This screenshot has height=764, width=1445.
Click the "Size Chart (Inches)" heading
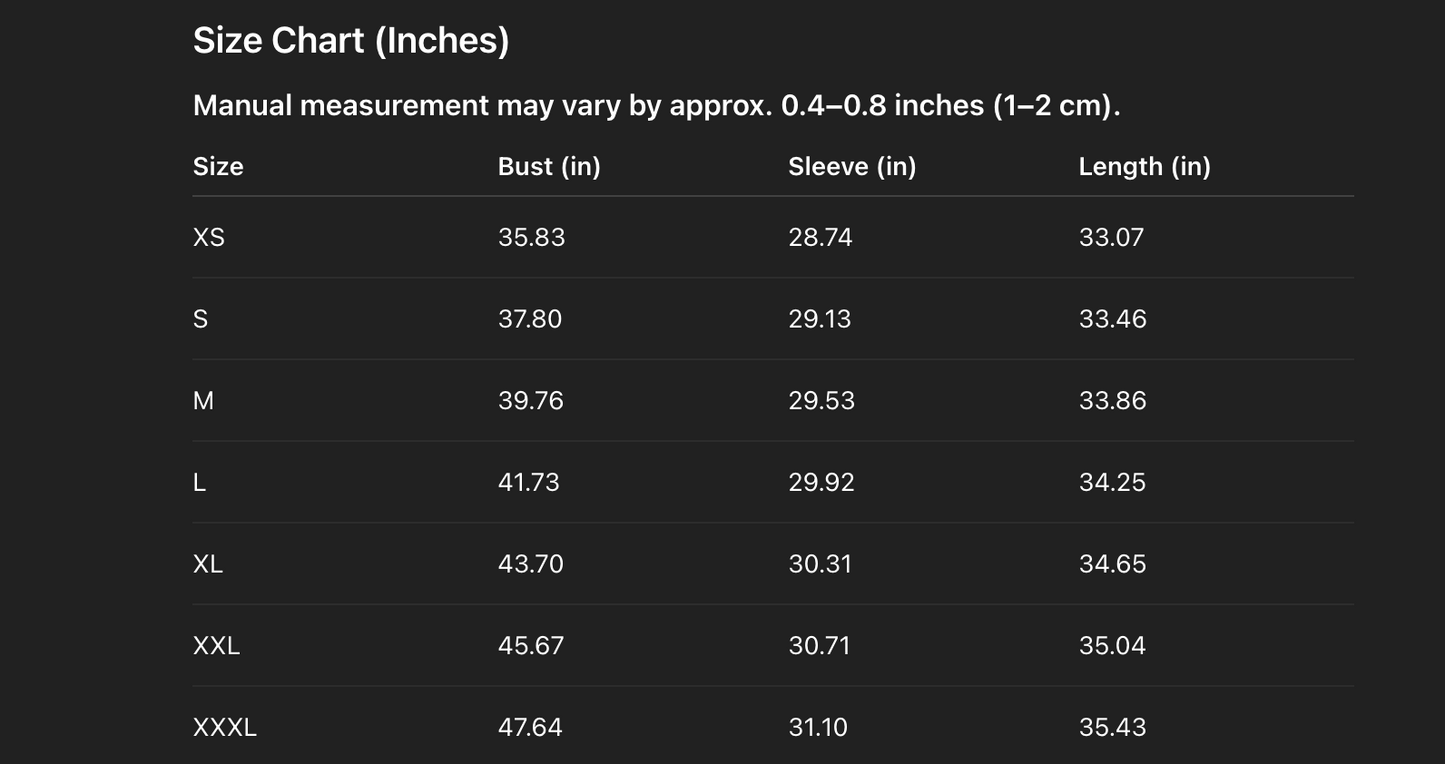(351, 41)
